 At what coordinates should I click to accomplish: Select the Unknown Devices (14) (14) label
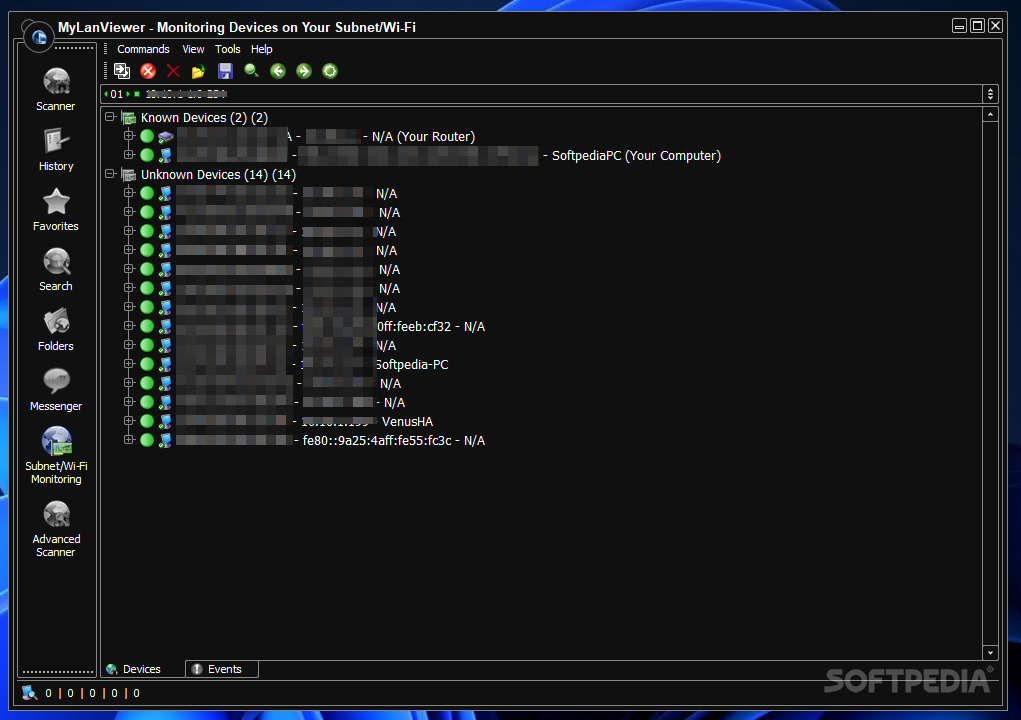pyautogui.click(x=218, y=174)
